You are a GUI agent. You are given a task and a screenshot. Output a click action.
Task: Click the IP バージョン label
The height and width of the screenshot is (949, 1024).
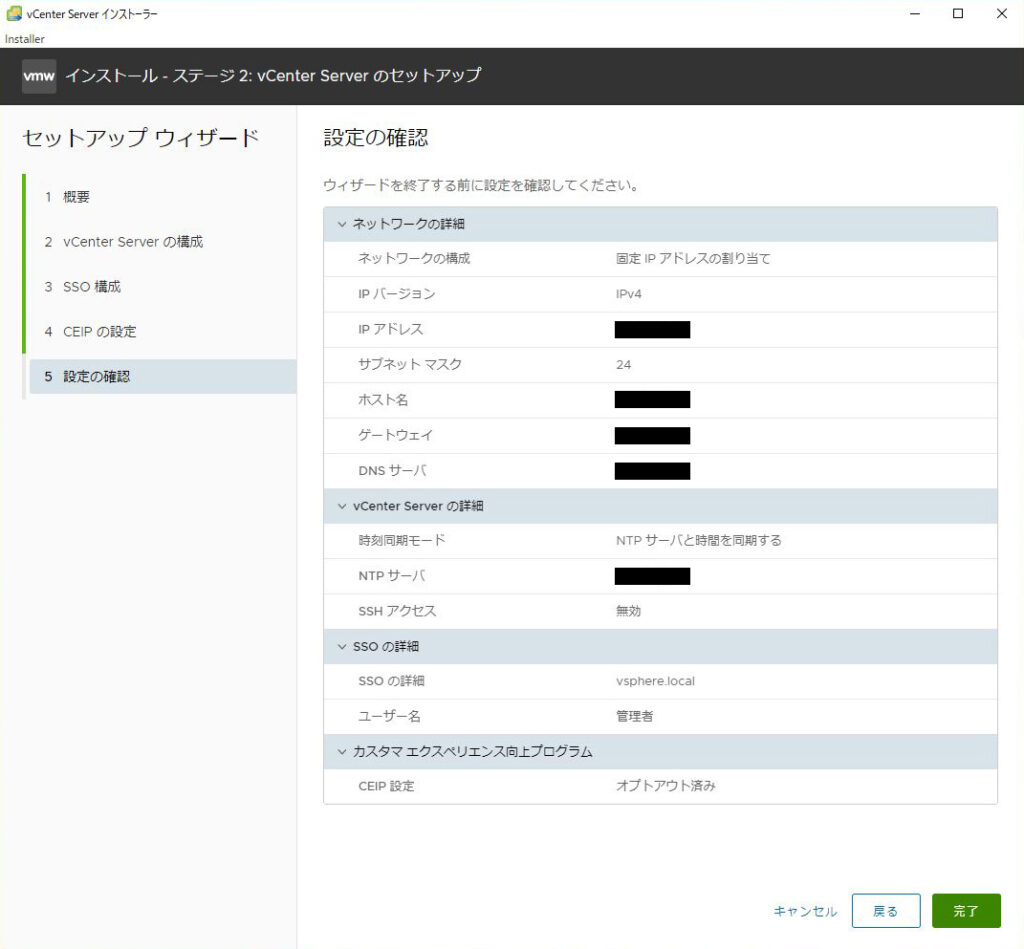(x=396, y=294)
